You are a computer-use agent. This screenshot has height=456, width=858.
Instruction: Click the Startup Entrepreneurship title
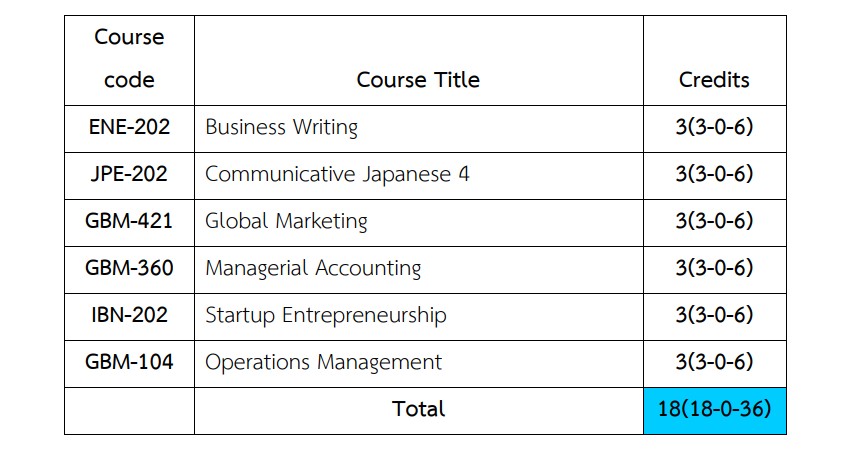tap(325, 315)
